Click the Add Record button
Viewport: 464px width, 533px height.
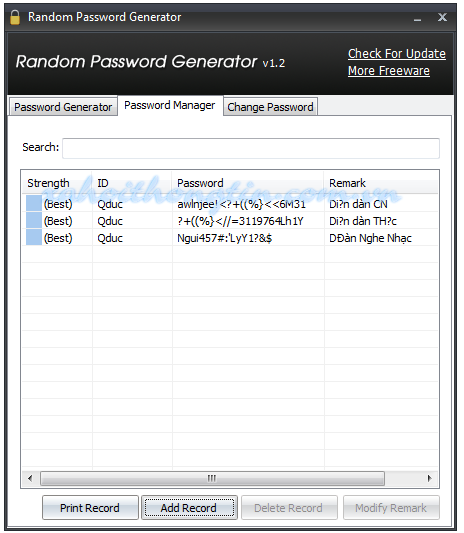click(189, 508)
